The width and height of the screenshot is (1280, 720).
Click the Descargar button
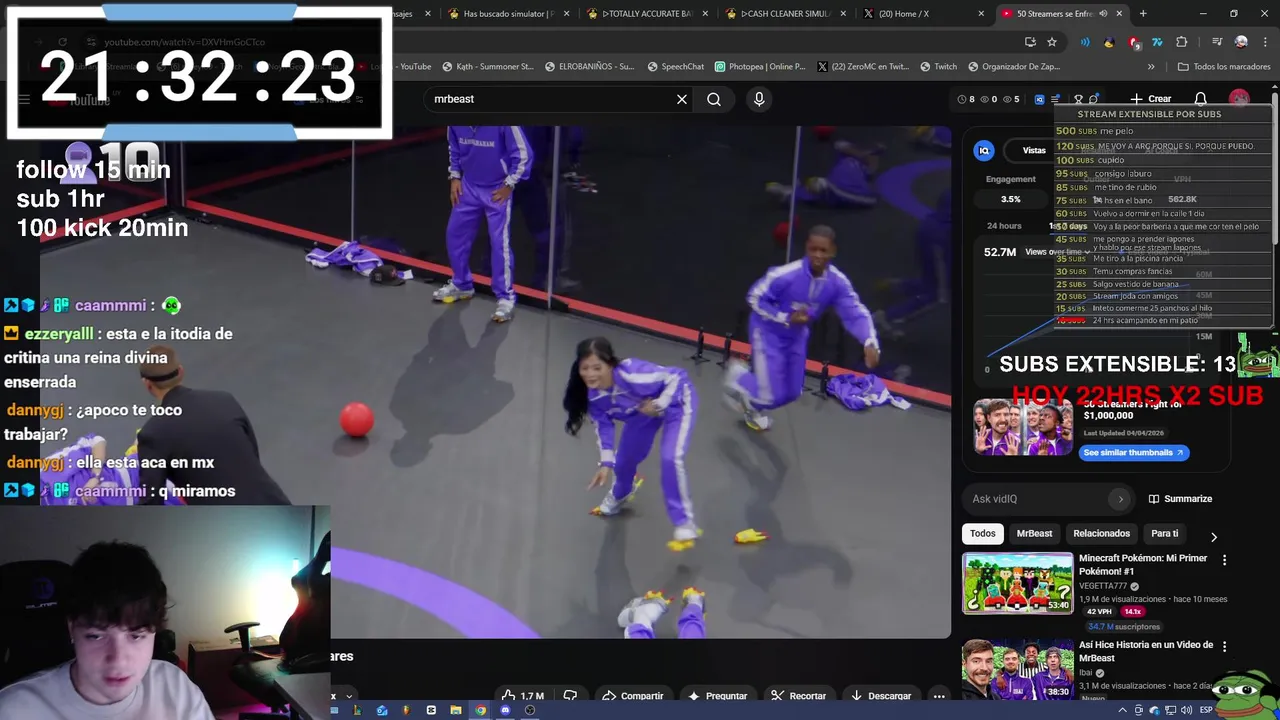point(881,696)
